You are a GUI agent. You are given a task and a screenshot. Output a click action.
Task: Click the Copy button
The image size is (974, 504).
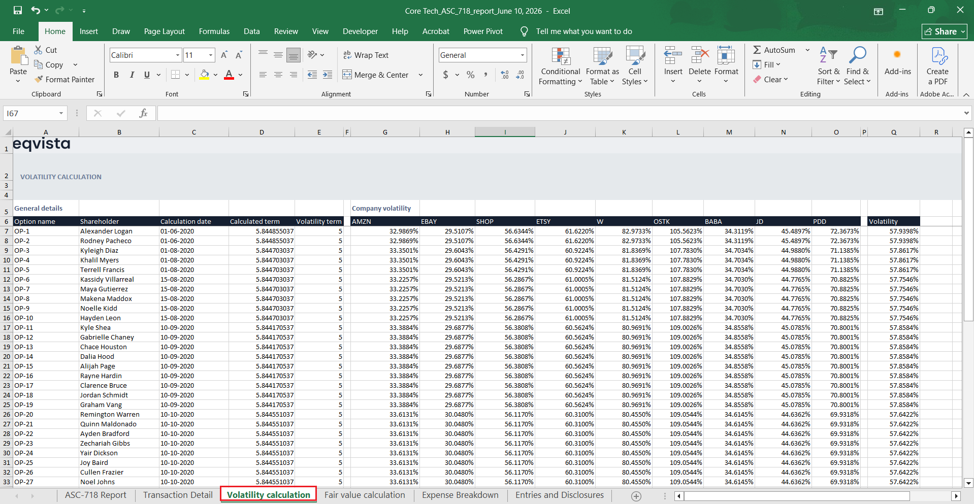48,65
